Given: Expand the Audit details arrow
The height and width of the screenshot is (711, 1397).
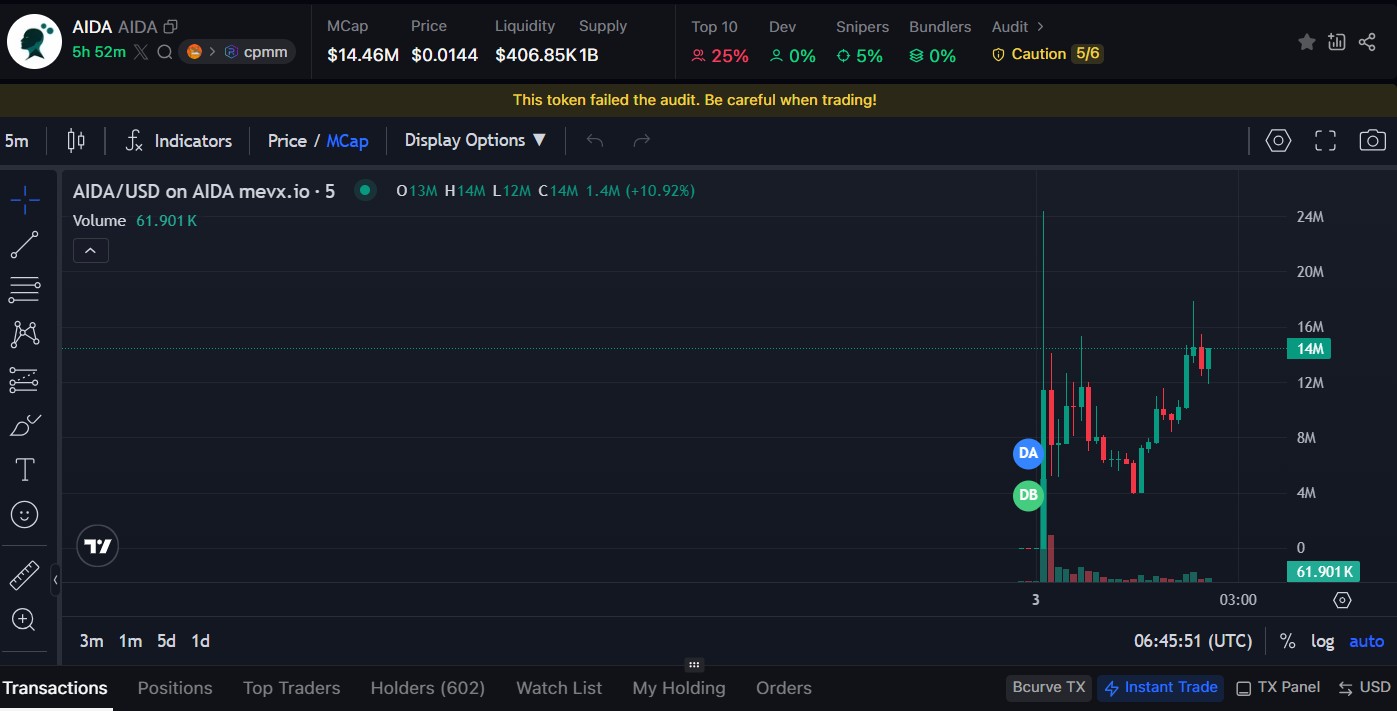Looking at the screenshot, I should tap(1040, 27).
